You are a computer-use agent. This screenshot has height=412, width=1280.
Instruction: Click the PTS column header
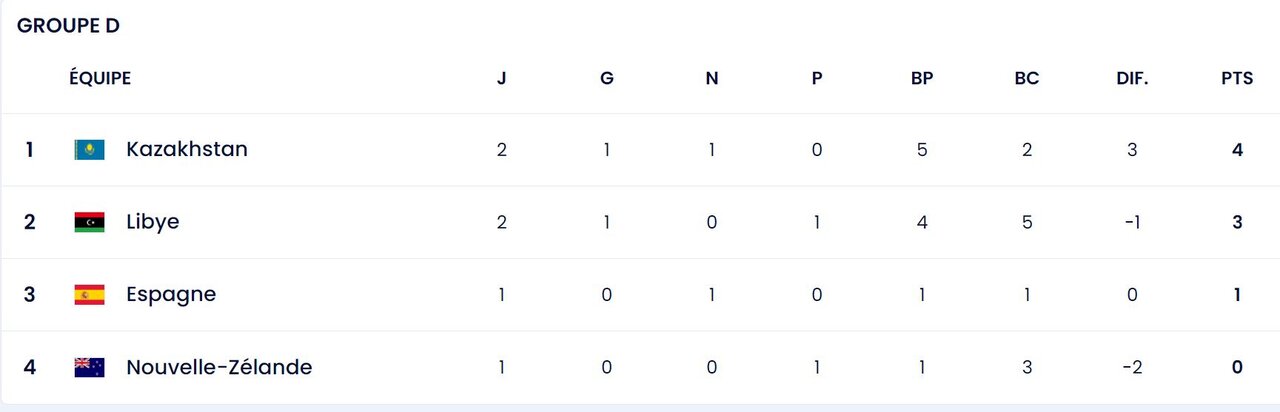click(1237, 78)
